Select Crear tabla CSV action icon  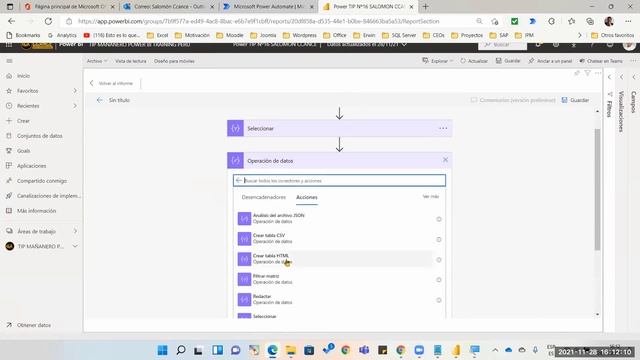point(244,238)
